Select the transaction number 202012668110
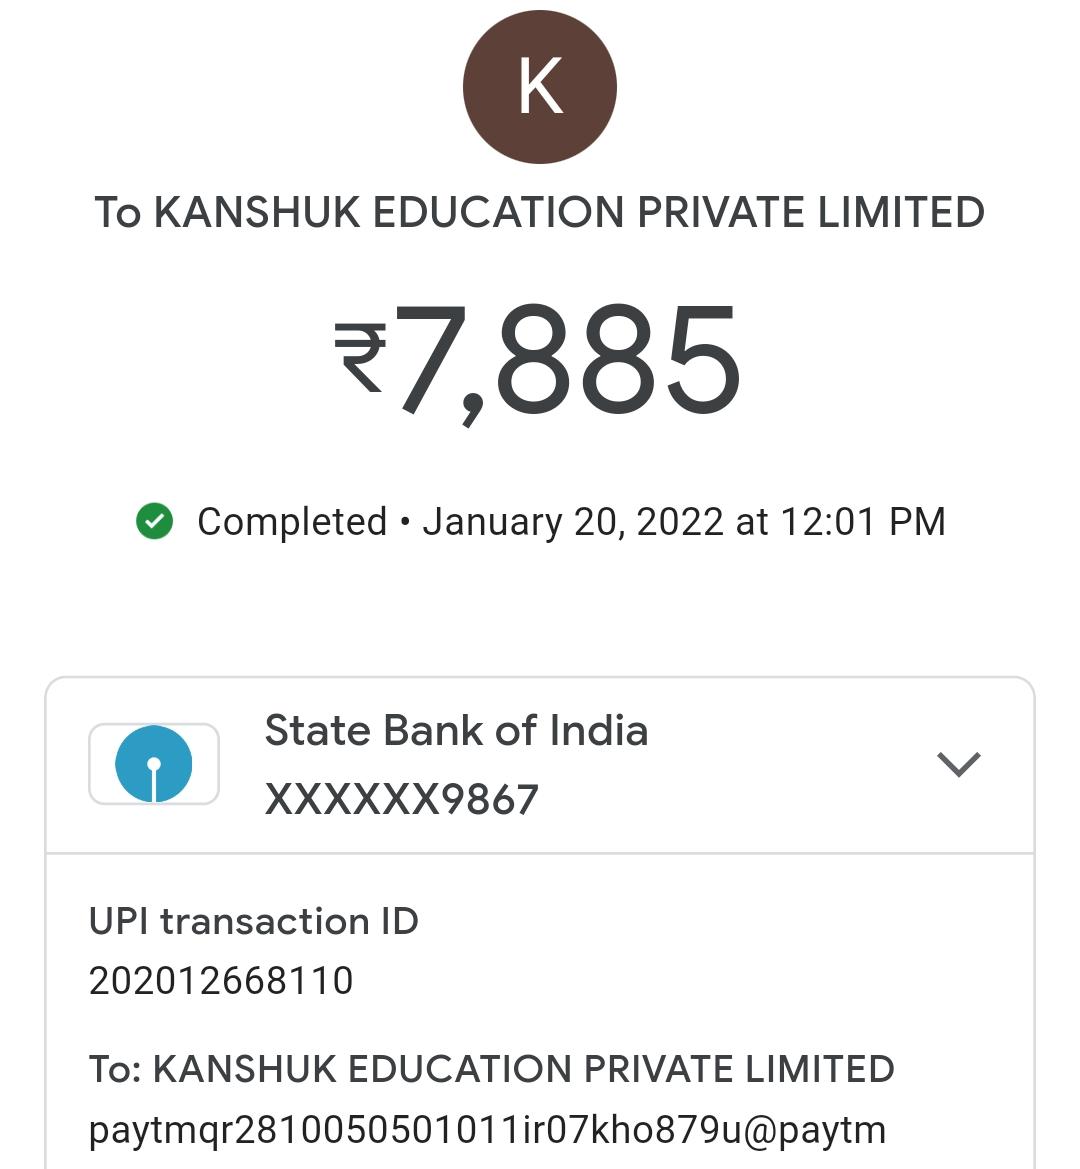The width and height of the screenshot is (1080, 1169). [x=221, y=981]
